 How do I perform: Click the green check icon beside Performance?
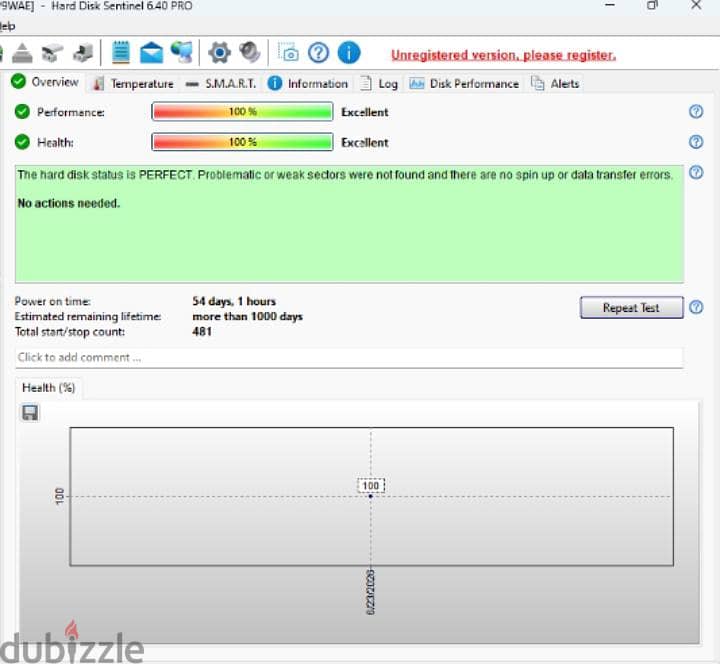click(x=22, y=112)
